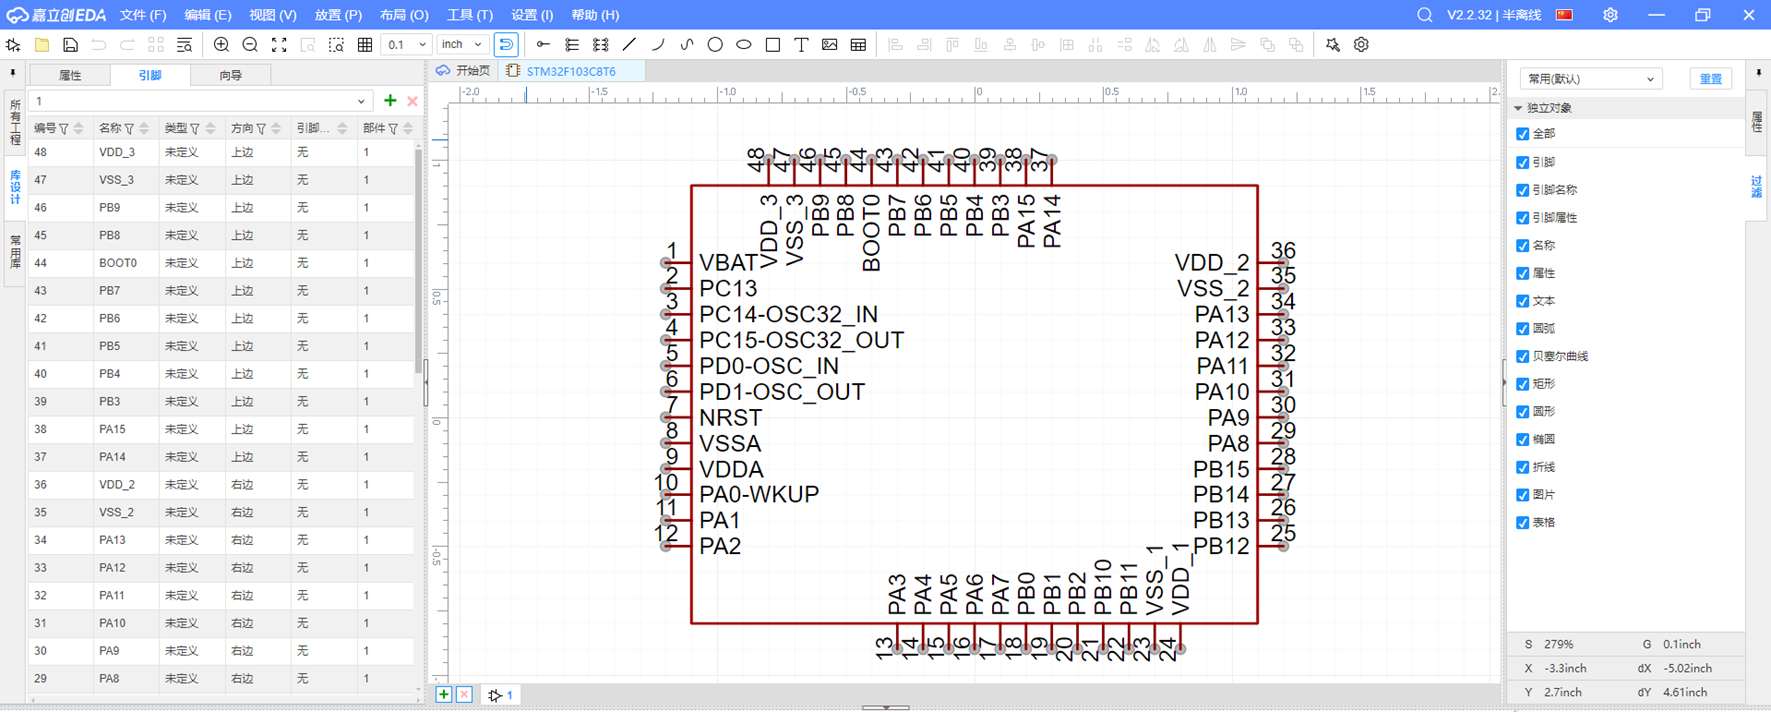Toggle the 引脚 filter checkbox
The width and height of the screenshot is (1771, 712).
tap(1522, 162)
